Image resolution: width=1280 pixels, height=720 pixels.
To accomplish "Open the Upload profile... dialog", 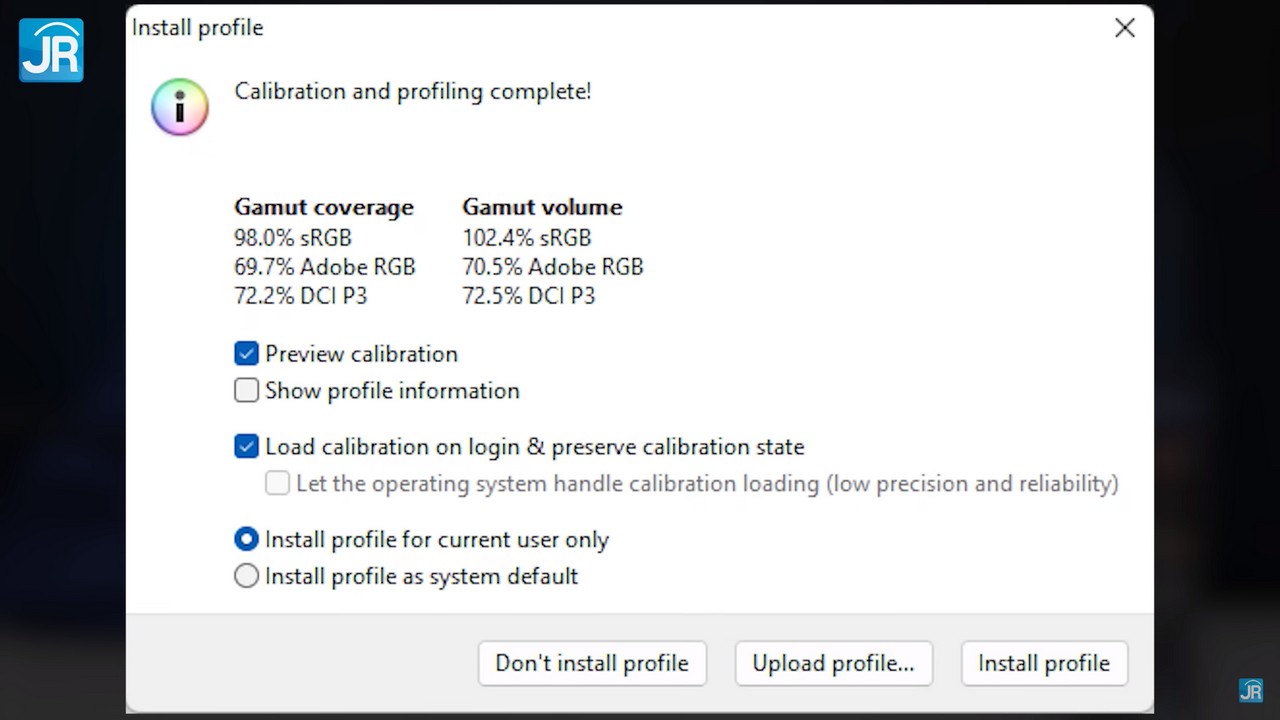I will (x=833, y=664).
